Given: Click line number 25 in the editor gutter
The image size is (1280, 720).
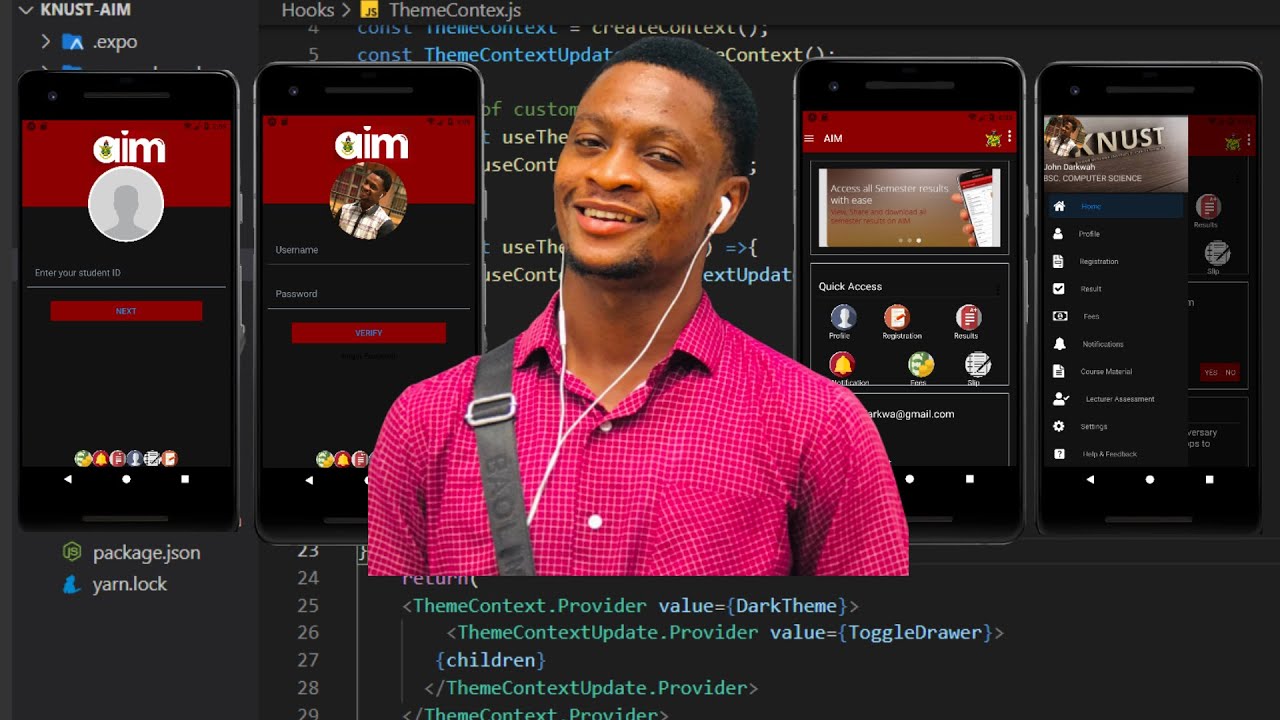Looking at the screenshot, I should pos(308,605).
